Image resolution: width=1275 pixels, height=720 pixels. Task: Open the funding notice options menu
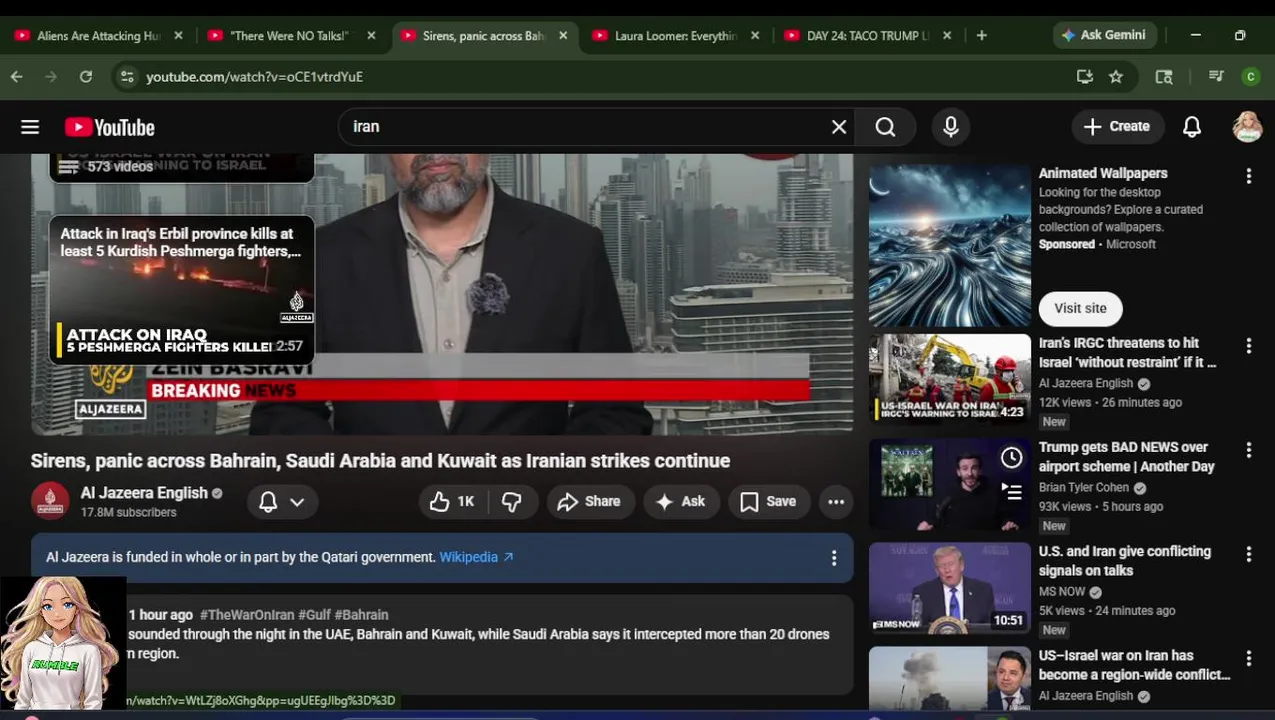click(834, 558)
